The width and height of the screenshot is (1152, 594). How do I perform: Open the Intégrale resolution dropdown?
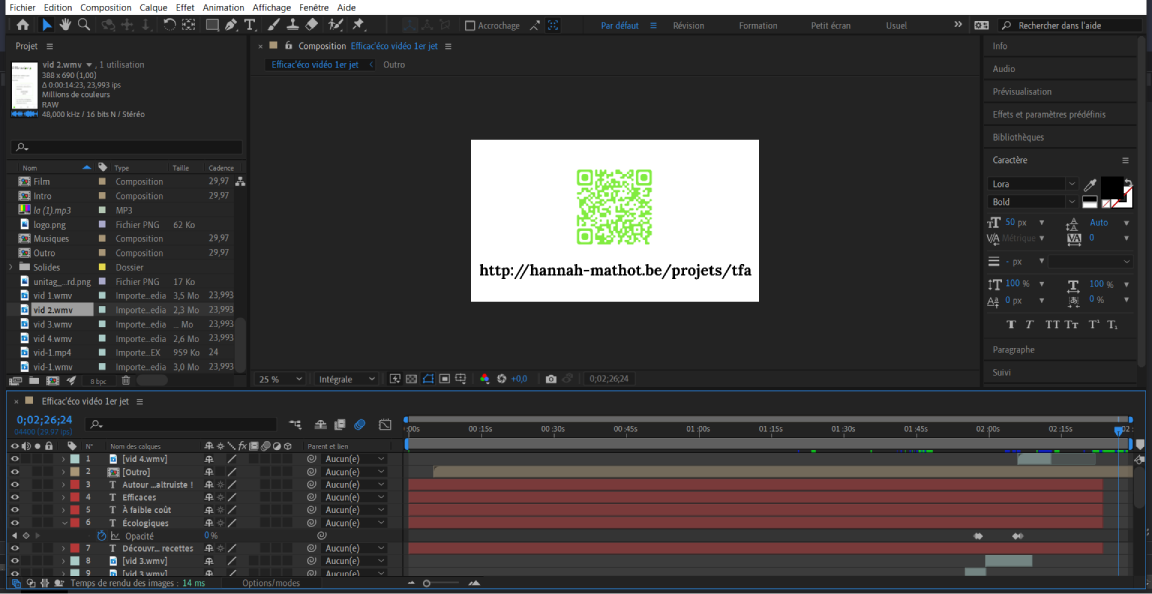click(x=347, y=379)
